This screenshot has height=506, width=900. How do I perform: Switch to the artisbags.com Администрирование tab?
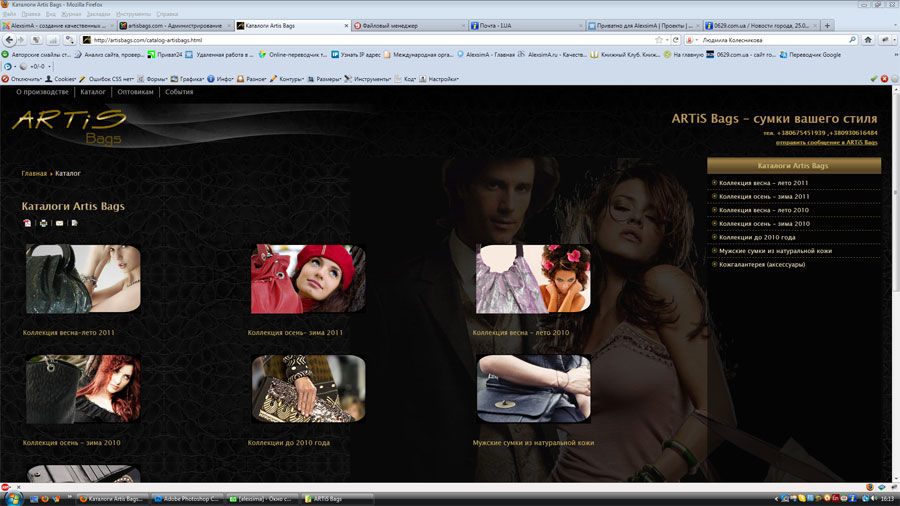(174, 26)
